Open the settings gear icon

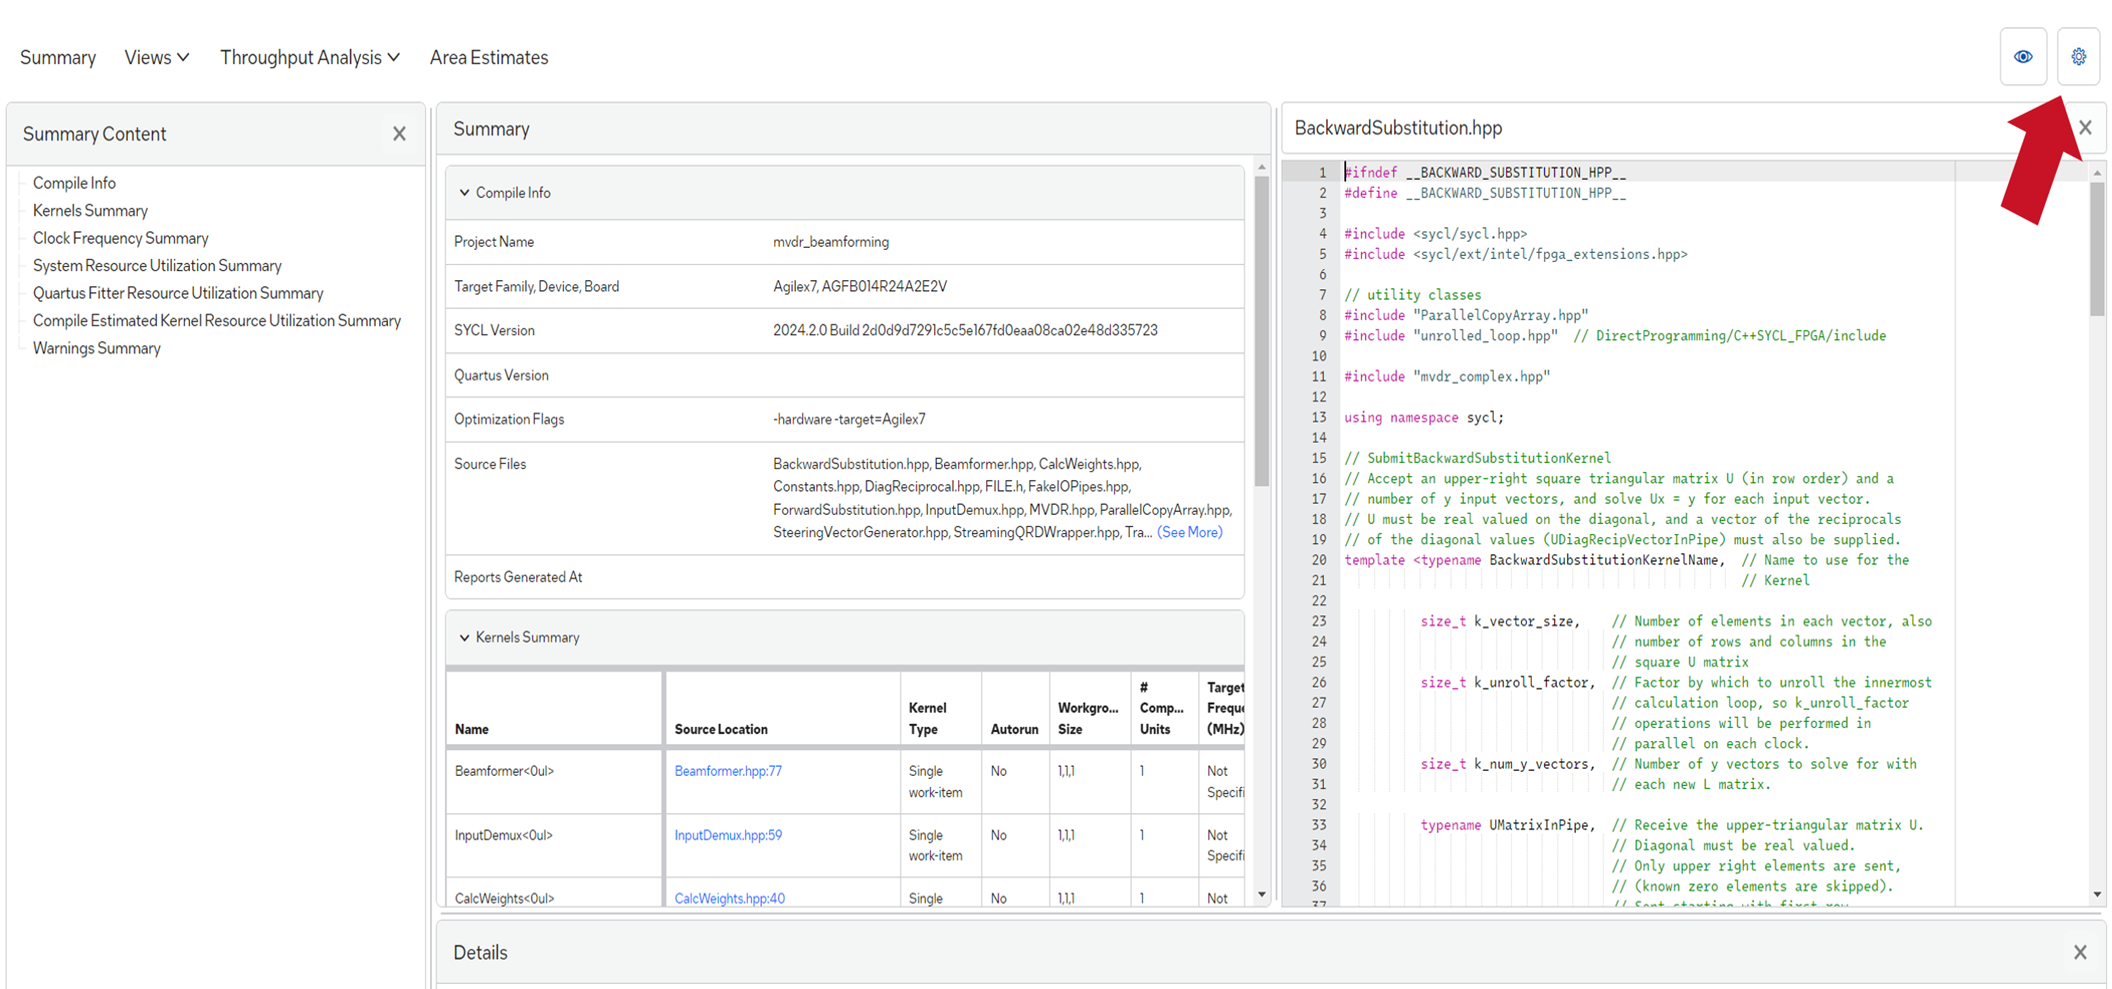2078,57
